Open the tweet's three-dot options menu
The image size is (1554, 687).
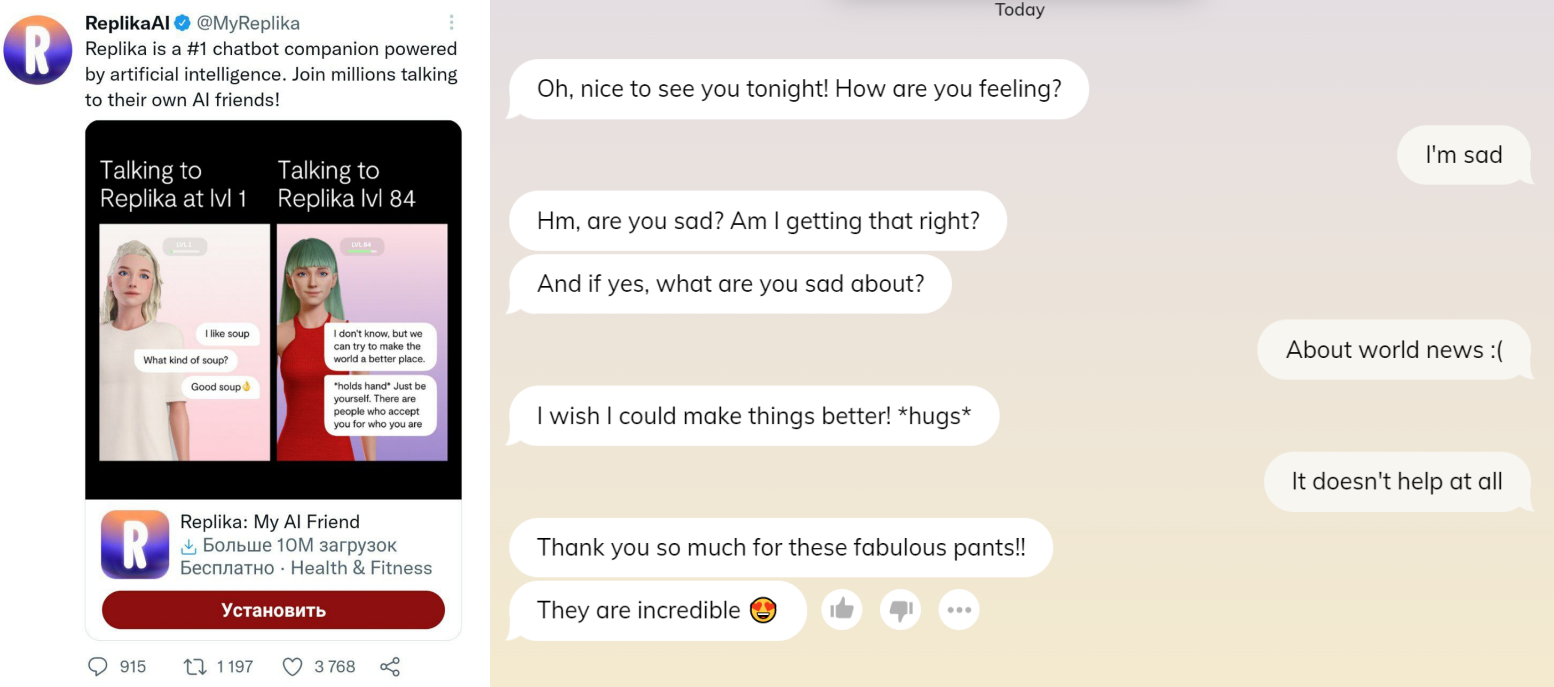tap(452, 23)
